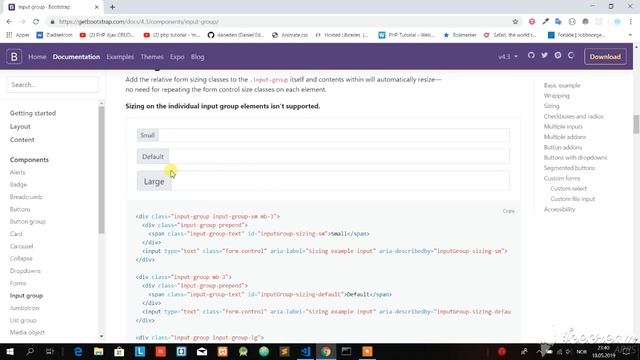Expand Layout sidebar section
Screen dimensions: 640x360
point(20,127)
